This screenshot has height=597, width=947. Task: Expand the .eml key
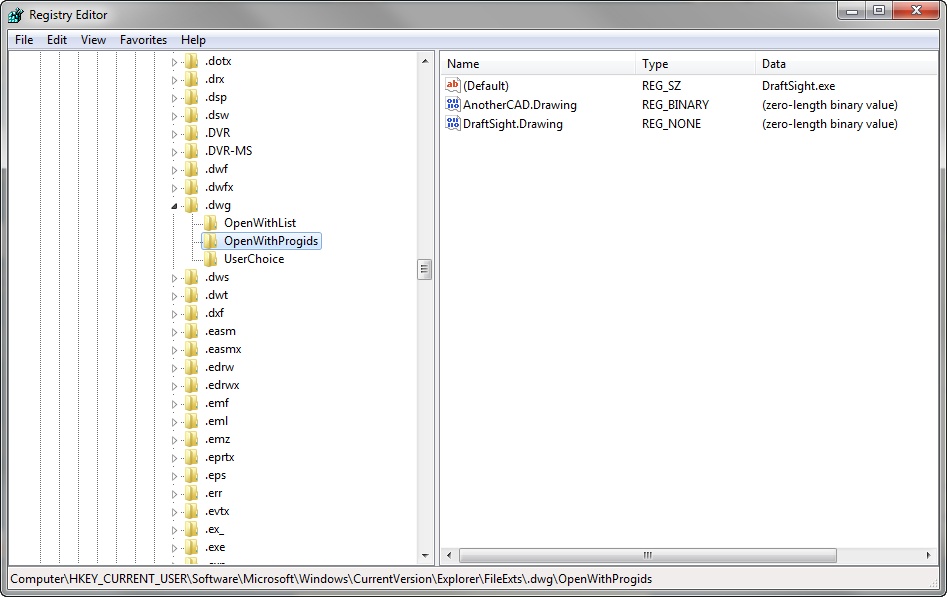tap(174, 422)
